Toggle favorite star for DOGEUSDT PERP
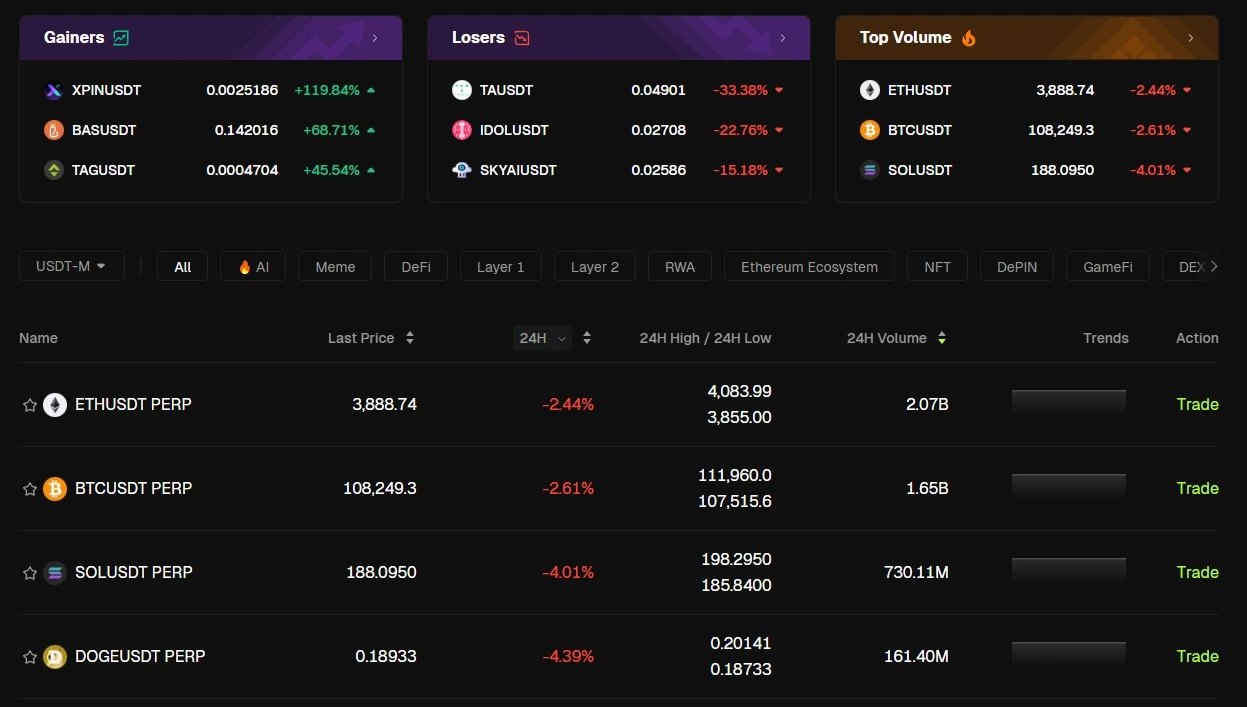The height and width of the screenshot is (707, 1247). tap(30, 657)
